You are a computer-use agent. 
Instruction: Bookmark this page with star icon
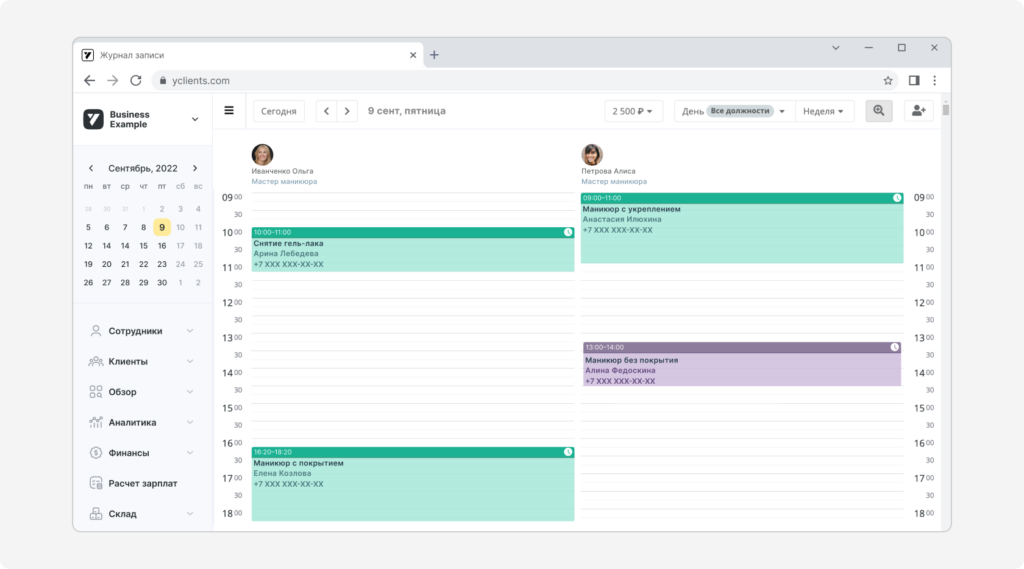[x=888, y=80]
